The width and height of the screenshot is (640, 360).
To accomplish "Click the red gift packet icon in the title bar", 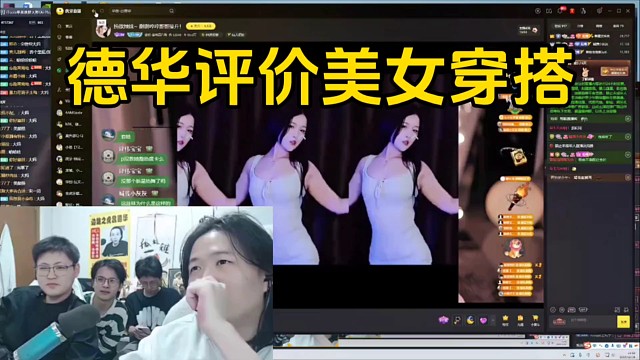I will [x=572, y=11].
